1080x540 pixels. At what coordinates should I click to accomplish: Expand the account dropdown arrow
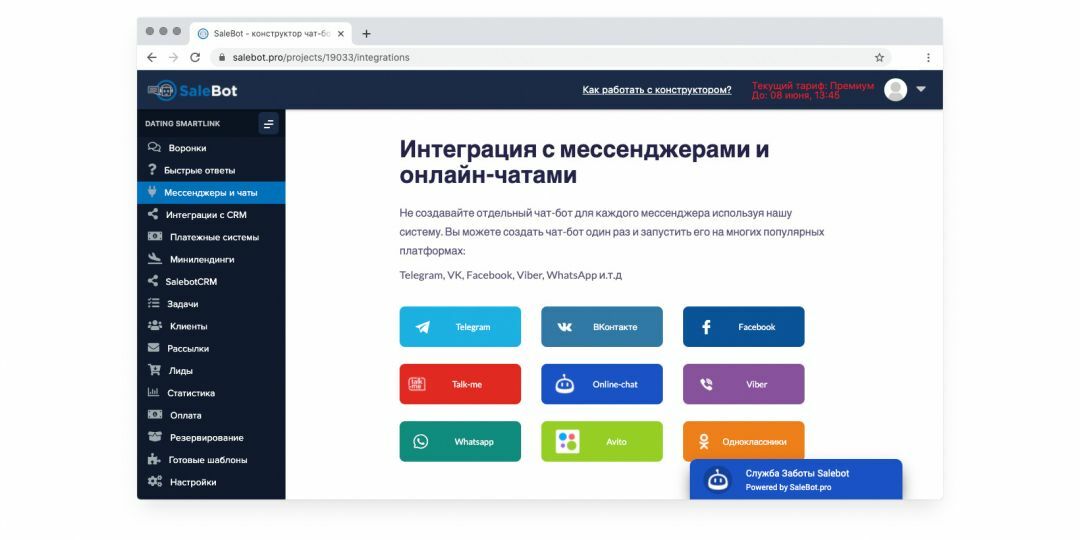coord(921,90)
